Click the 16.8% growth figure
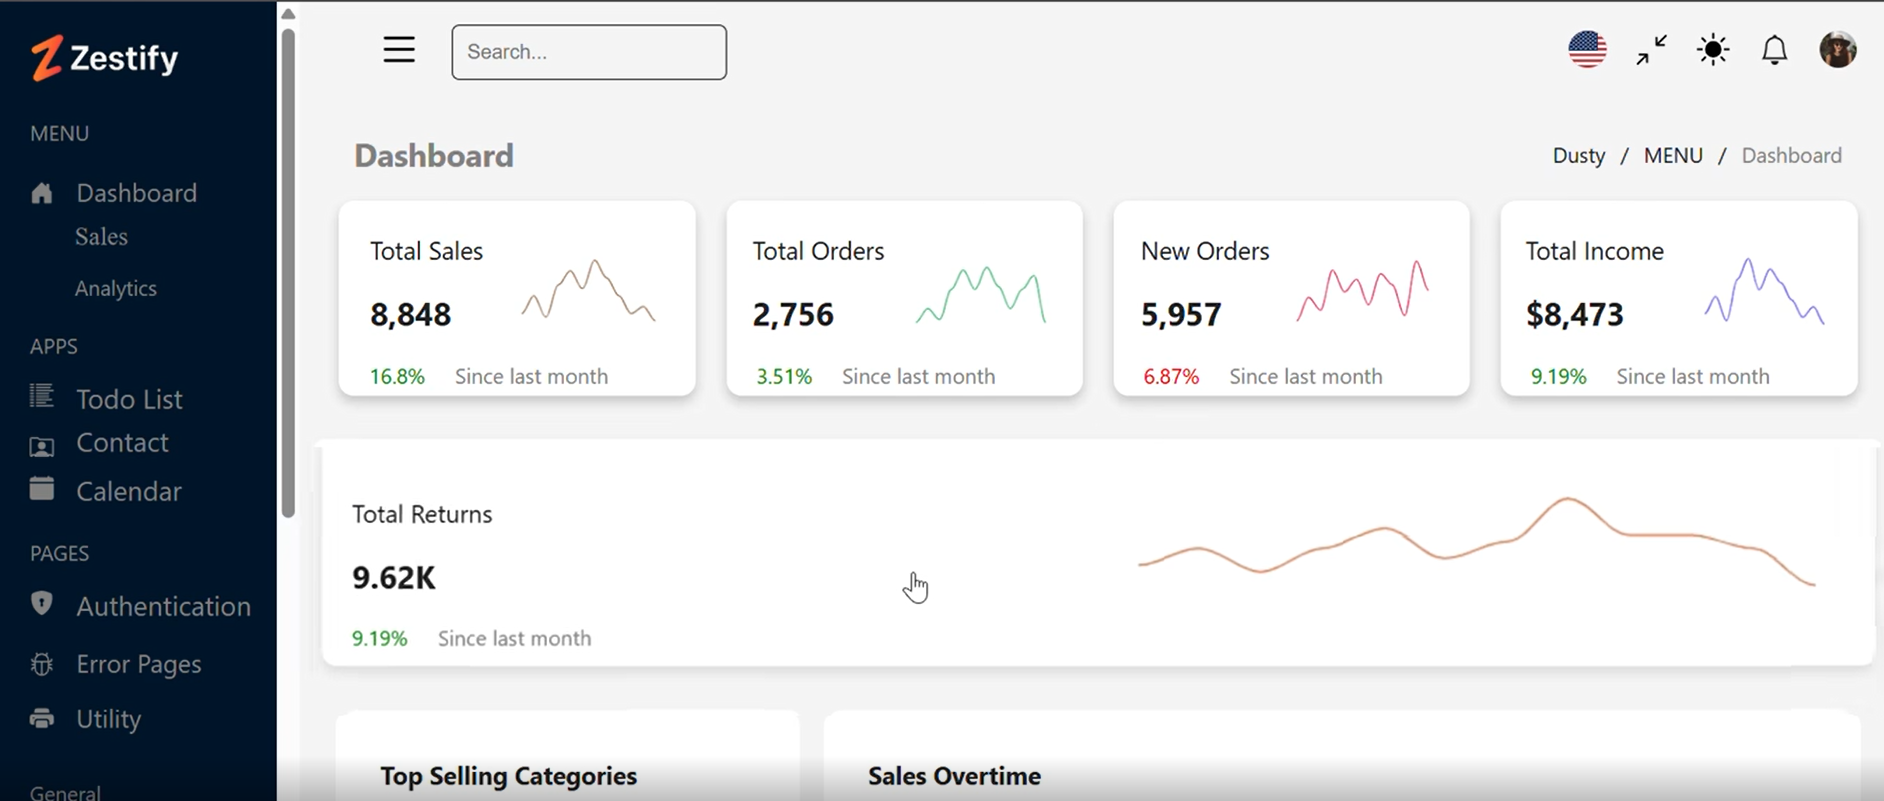Viewport: 1884px width, 801px height. [397, 377]
